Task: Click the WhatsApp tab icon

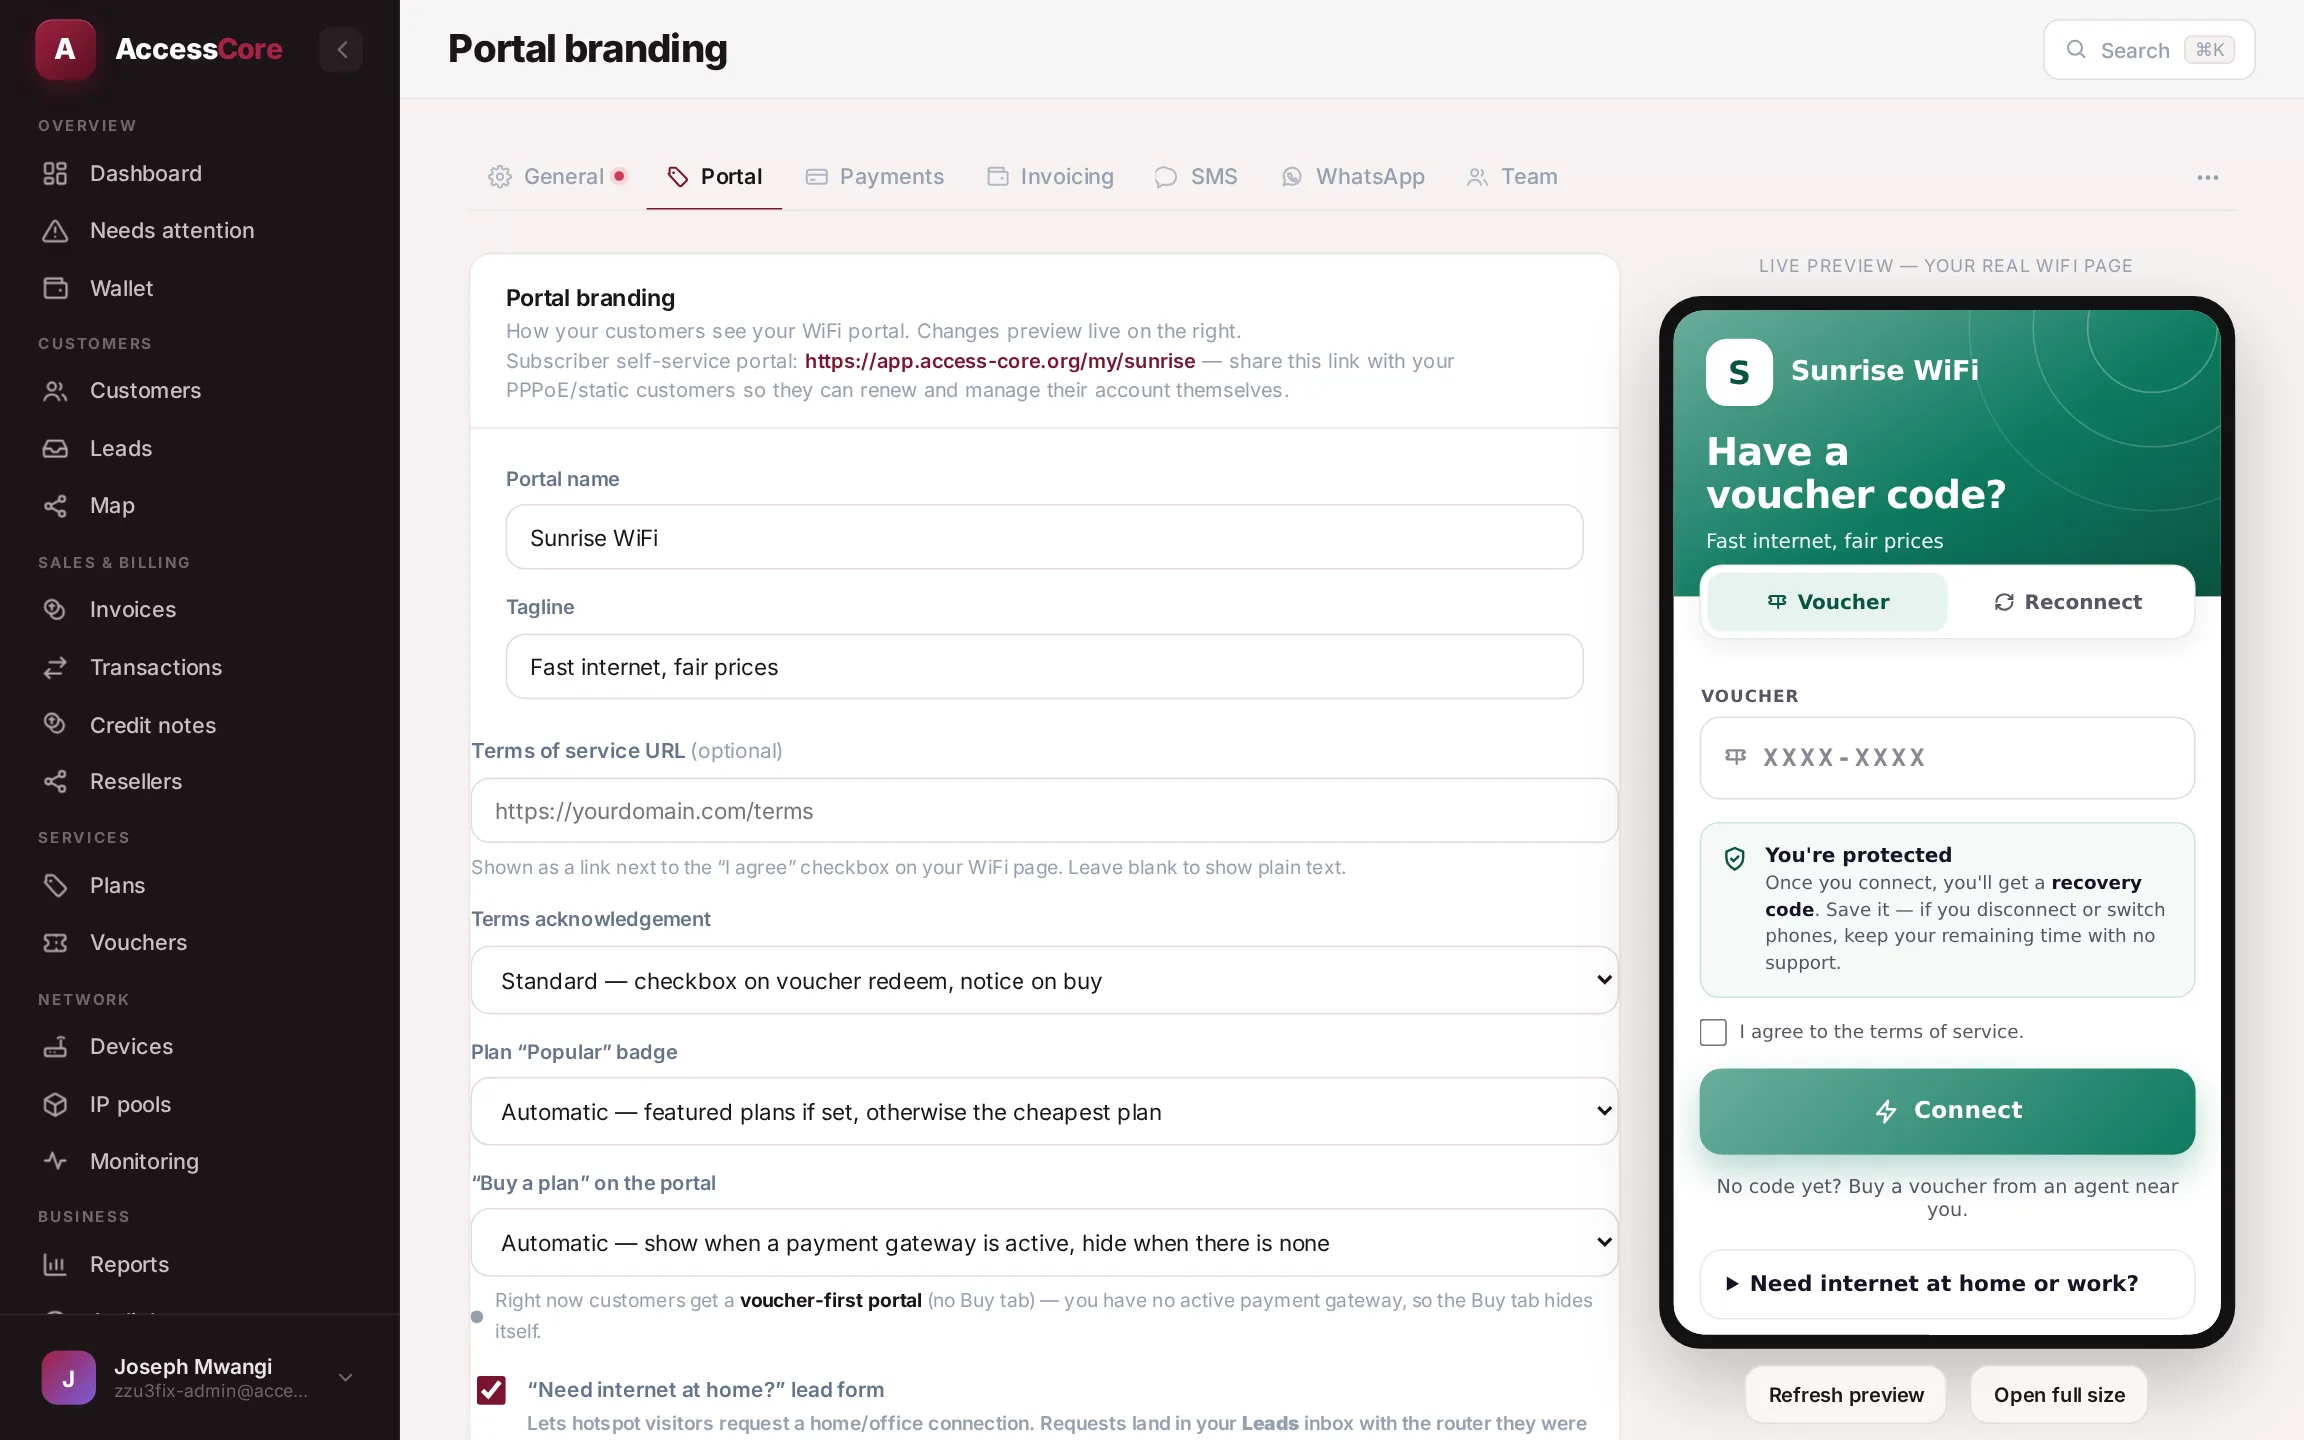Action: coord(1292,177)
